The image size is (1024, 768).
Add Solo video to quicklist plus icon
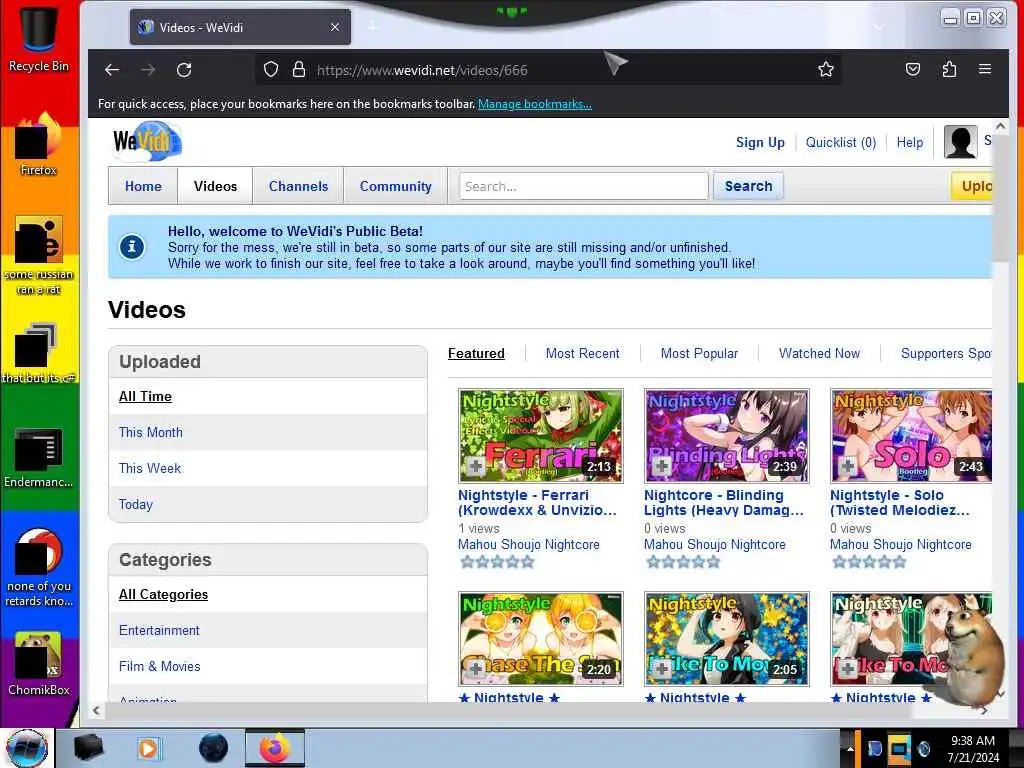[x=848, y=466]
